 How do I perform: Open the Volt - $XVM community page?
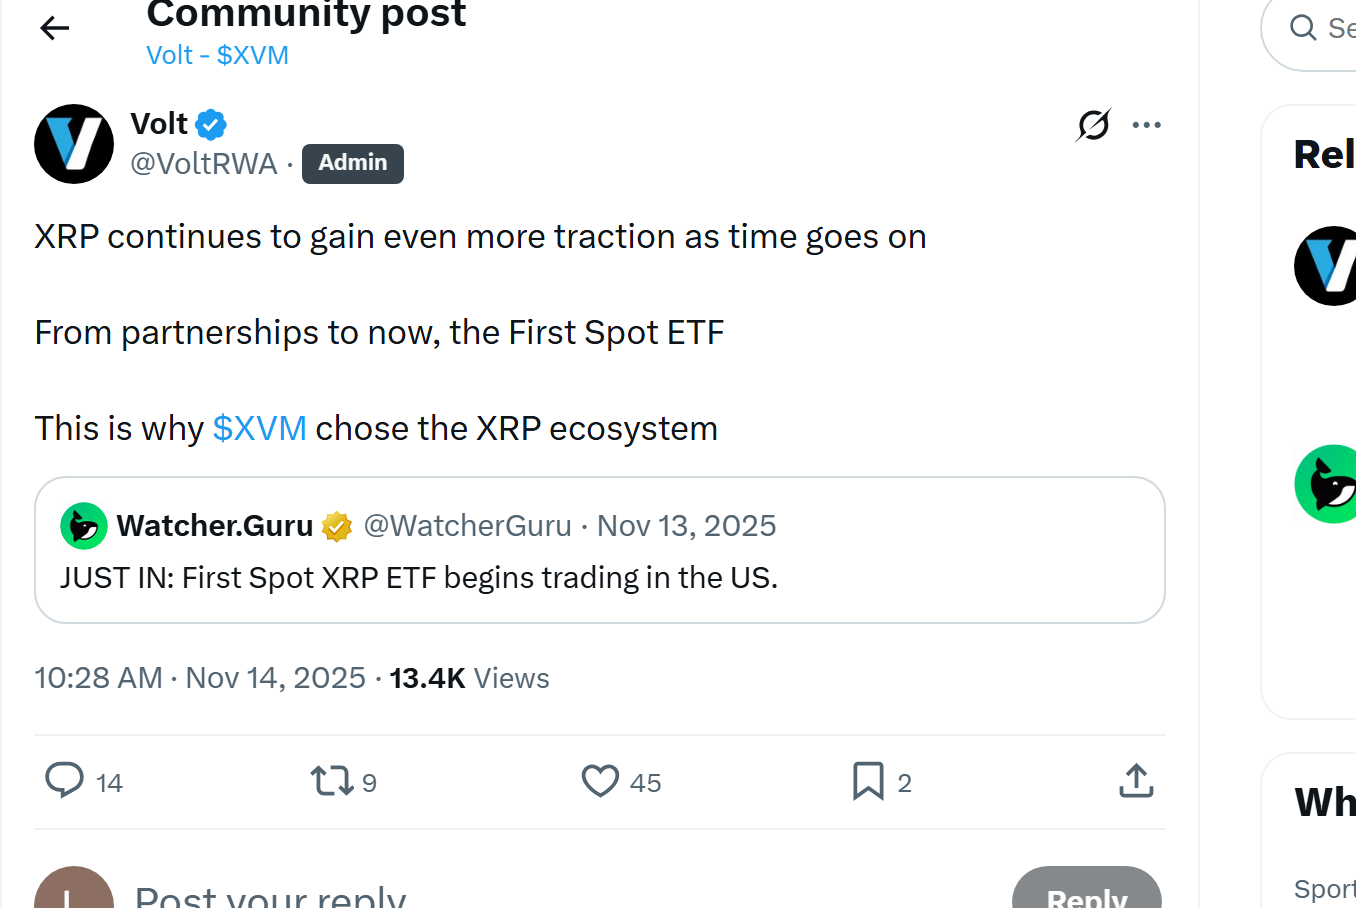point(217,55)
